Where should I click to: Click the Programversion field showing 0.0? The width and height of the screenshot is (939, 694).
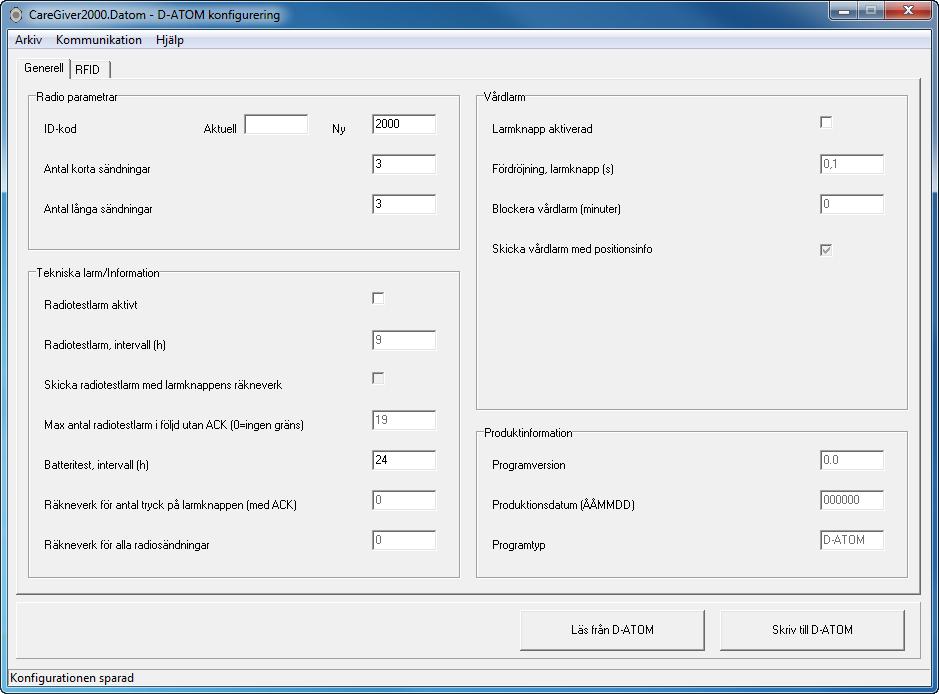click(x=852, y=460)
